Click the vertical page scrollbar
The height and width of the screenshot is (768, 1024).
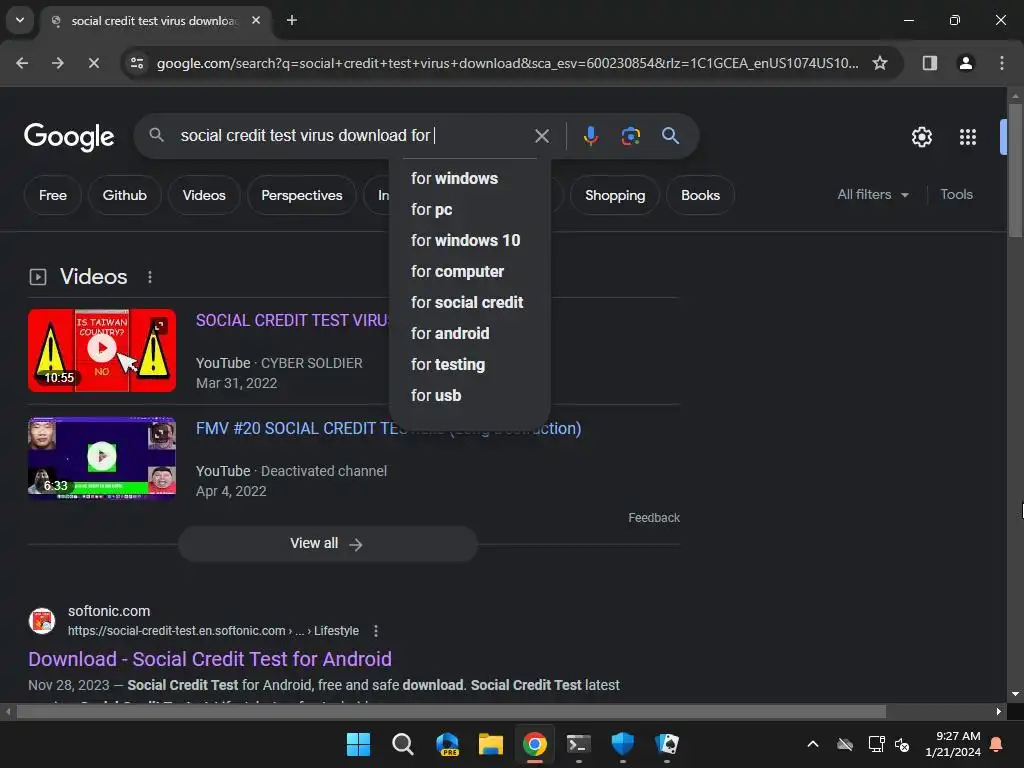coord(1015,170)
